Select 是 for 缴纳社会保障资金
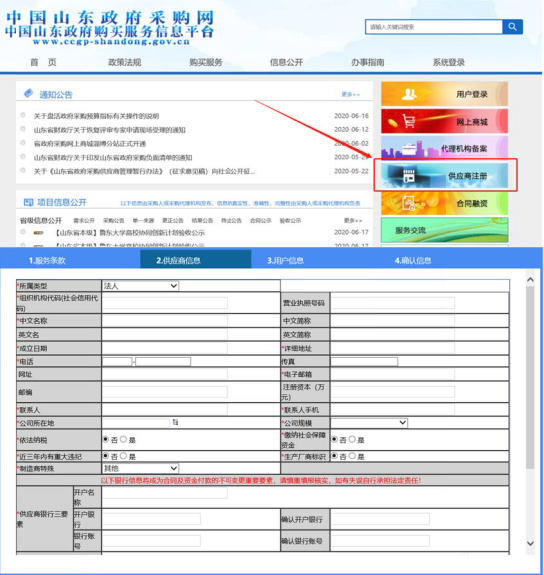 pos(352,439)
